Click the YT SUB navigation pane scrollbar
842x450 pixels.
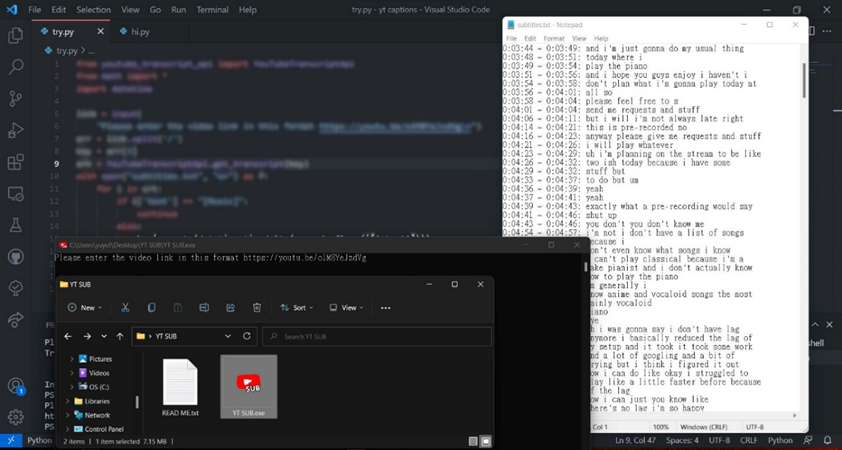click(137, 402)
